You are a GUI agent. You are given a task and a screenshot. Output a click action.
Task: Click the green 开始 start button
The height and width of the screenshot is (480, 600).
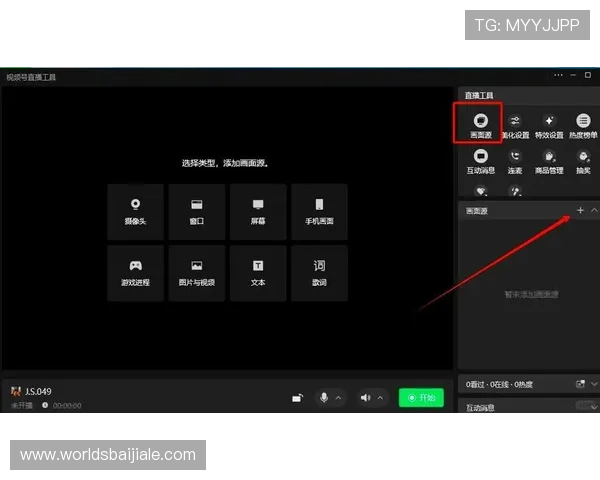(x=421, y=398)
